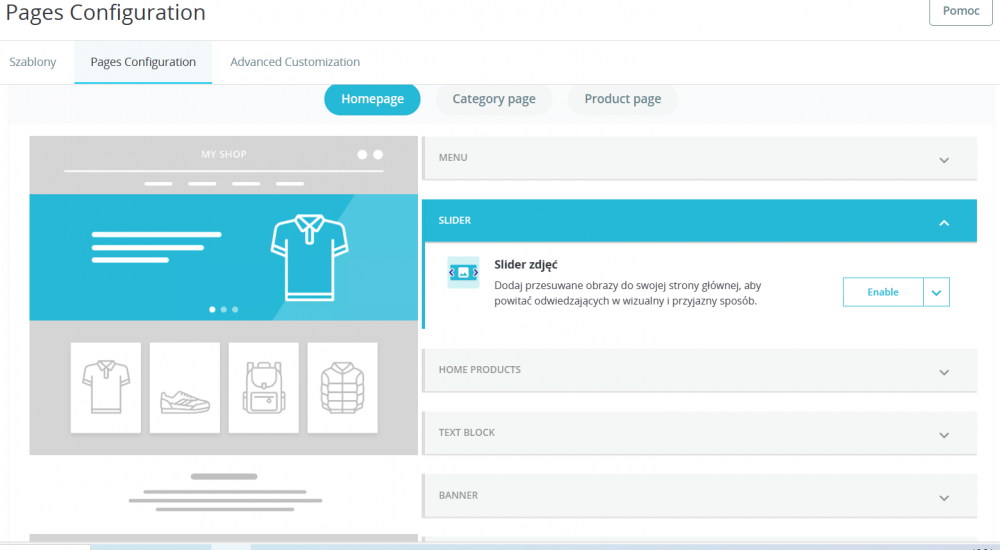Switch to the Szablony tab
This screenshot has width=1000, height=550.
click(x=33, y=62)
